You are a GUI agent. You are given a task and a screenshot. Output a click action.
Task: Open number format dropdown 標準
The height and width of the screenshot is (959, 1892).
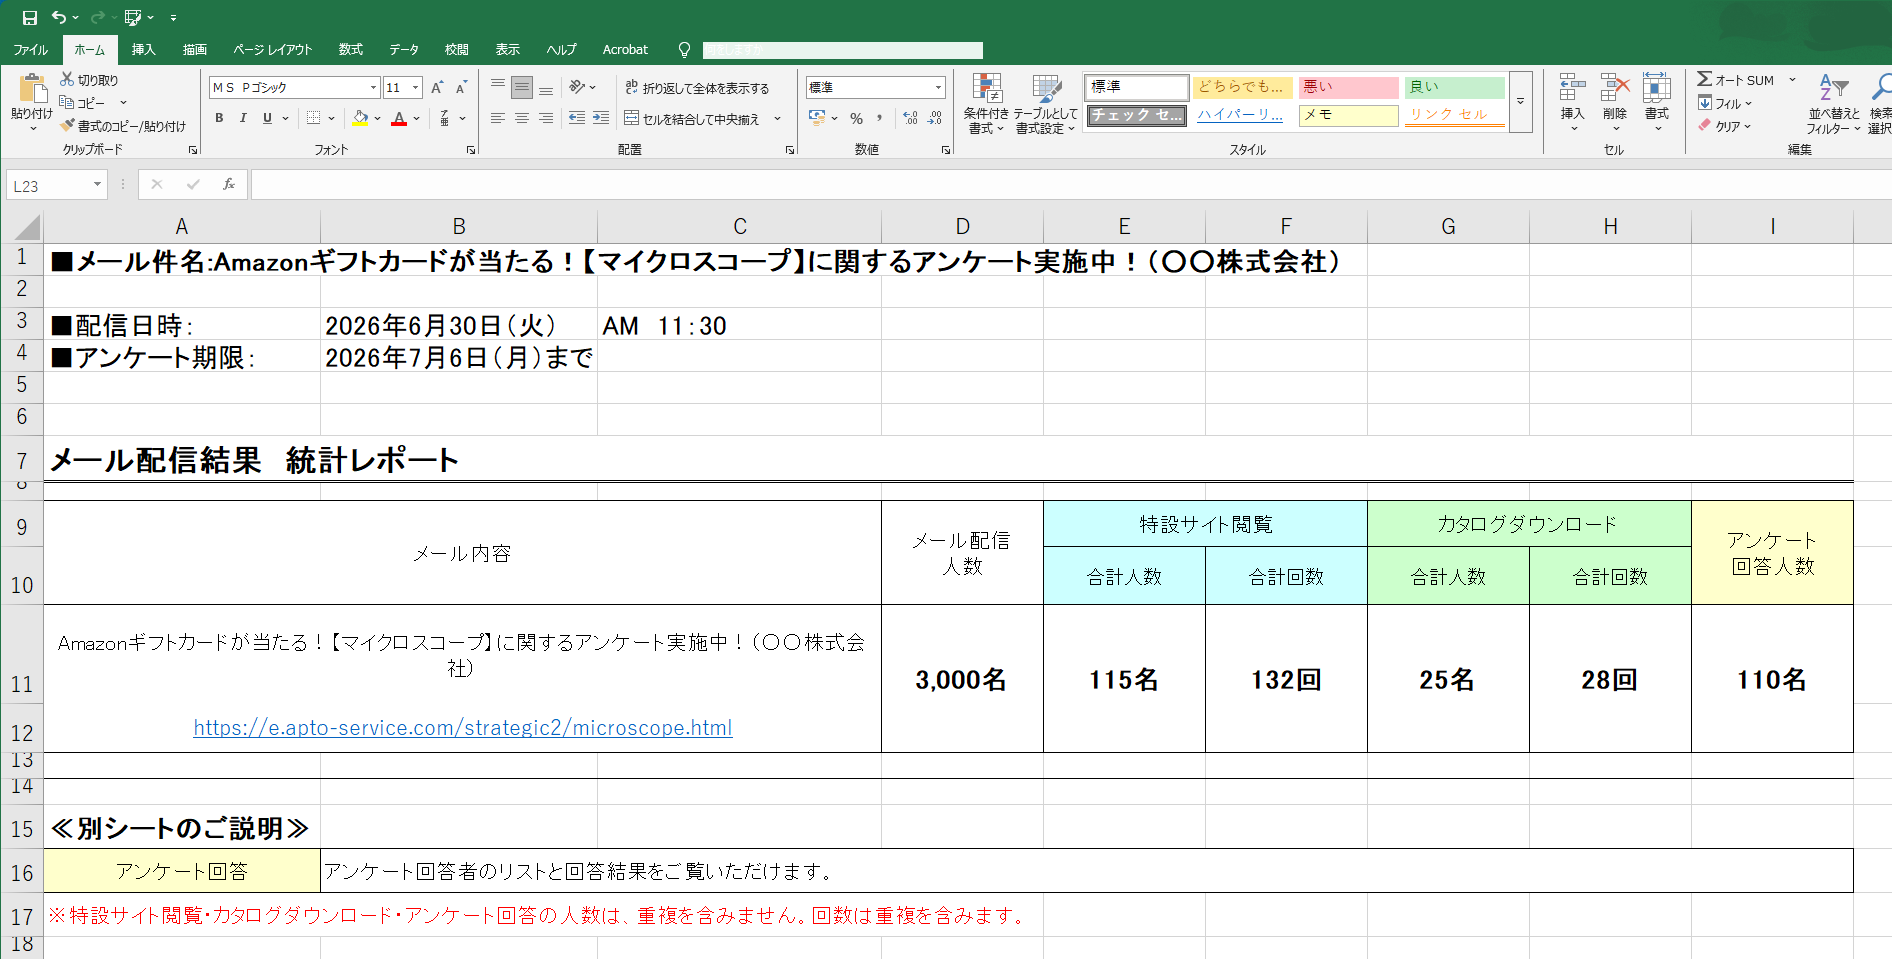938,88
